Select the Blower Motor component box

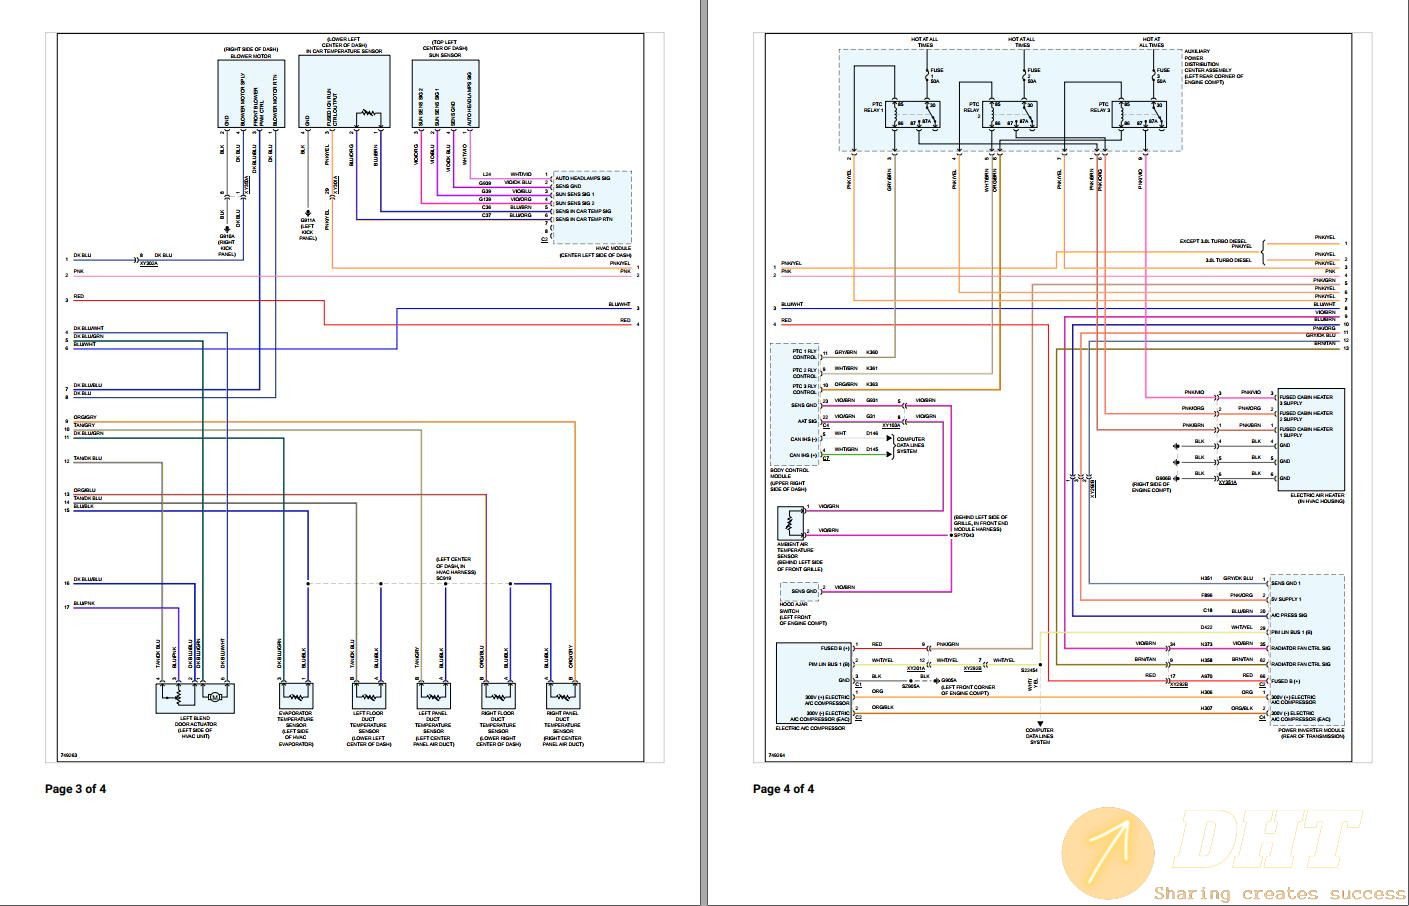pos(251,94)
